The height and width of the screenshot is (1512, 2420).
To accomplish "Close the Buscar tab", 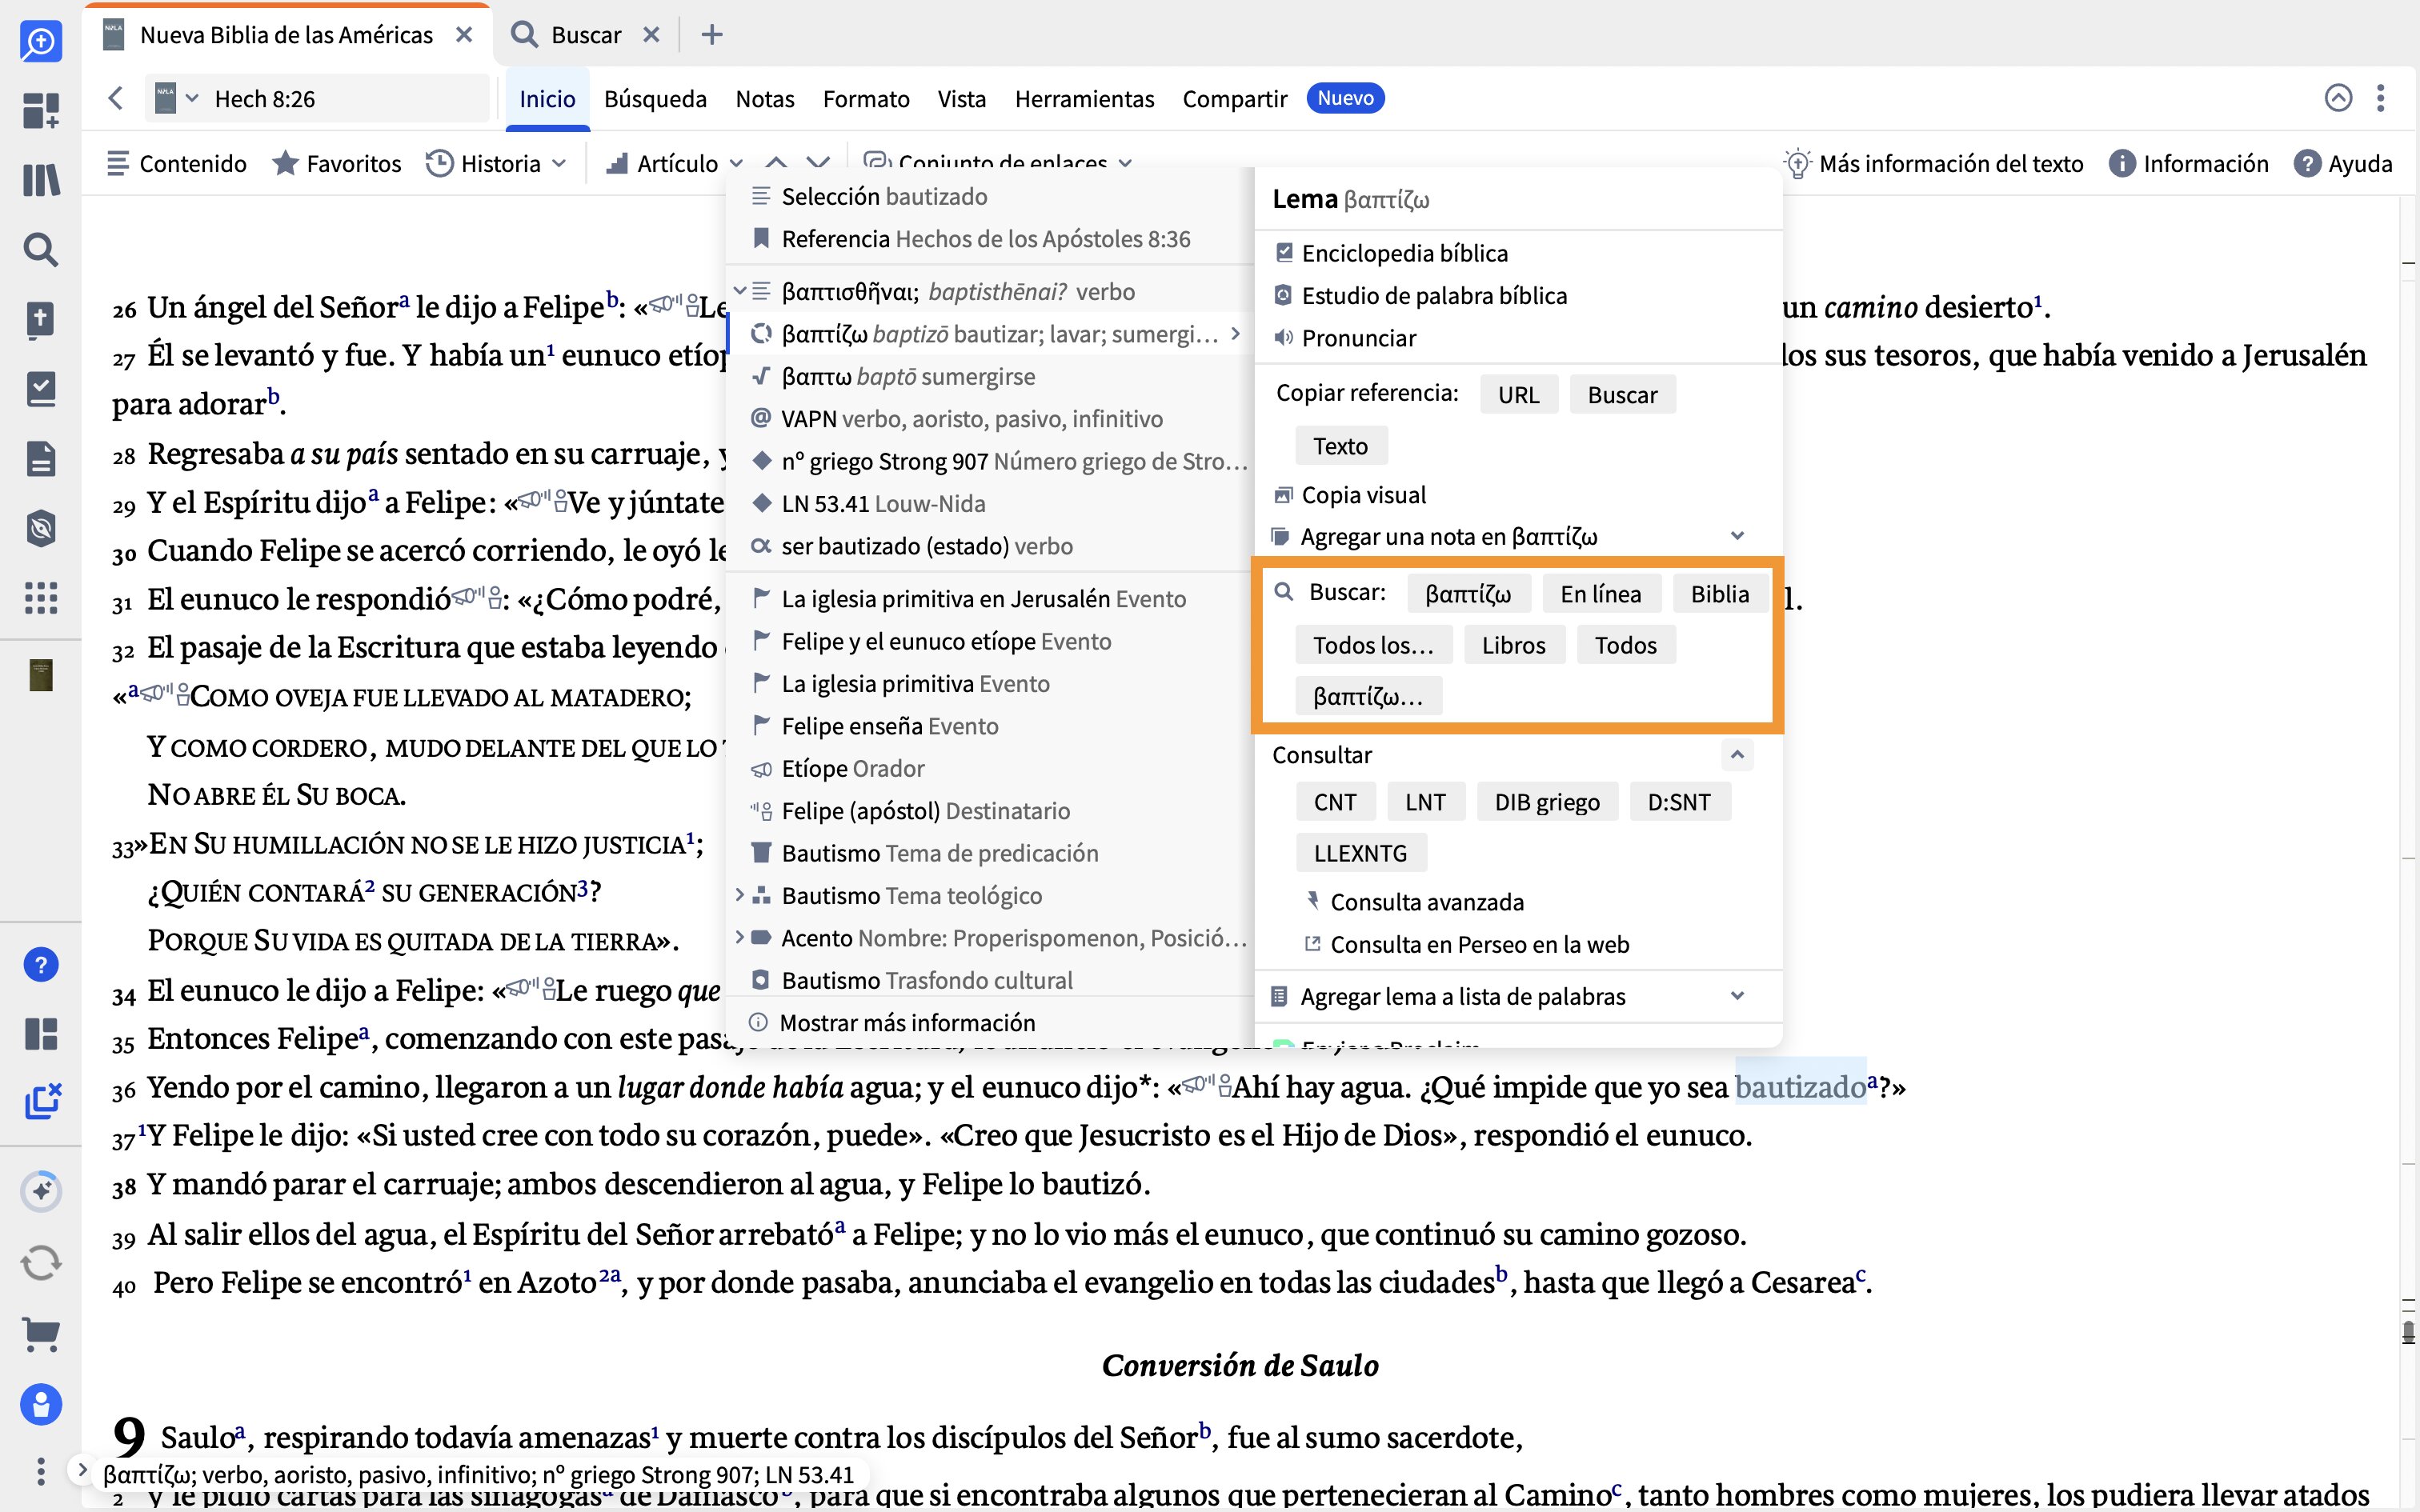I will pyautogui.click(x=651, y=35).
